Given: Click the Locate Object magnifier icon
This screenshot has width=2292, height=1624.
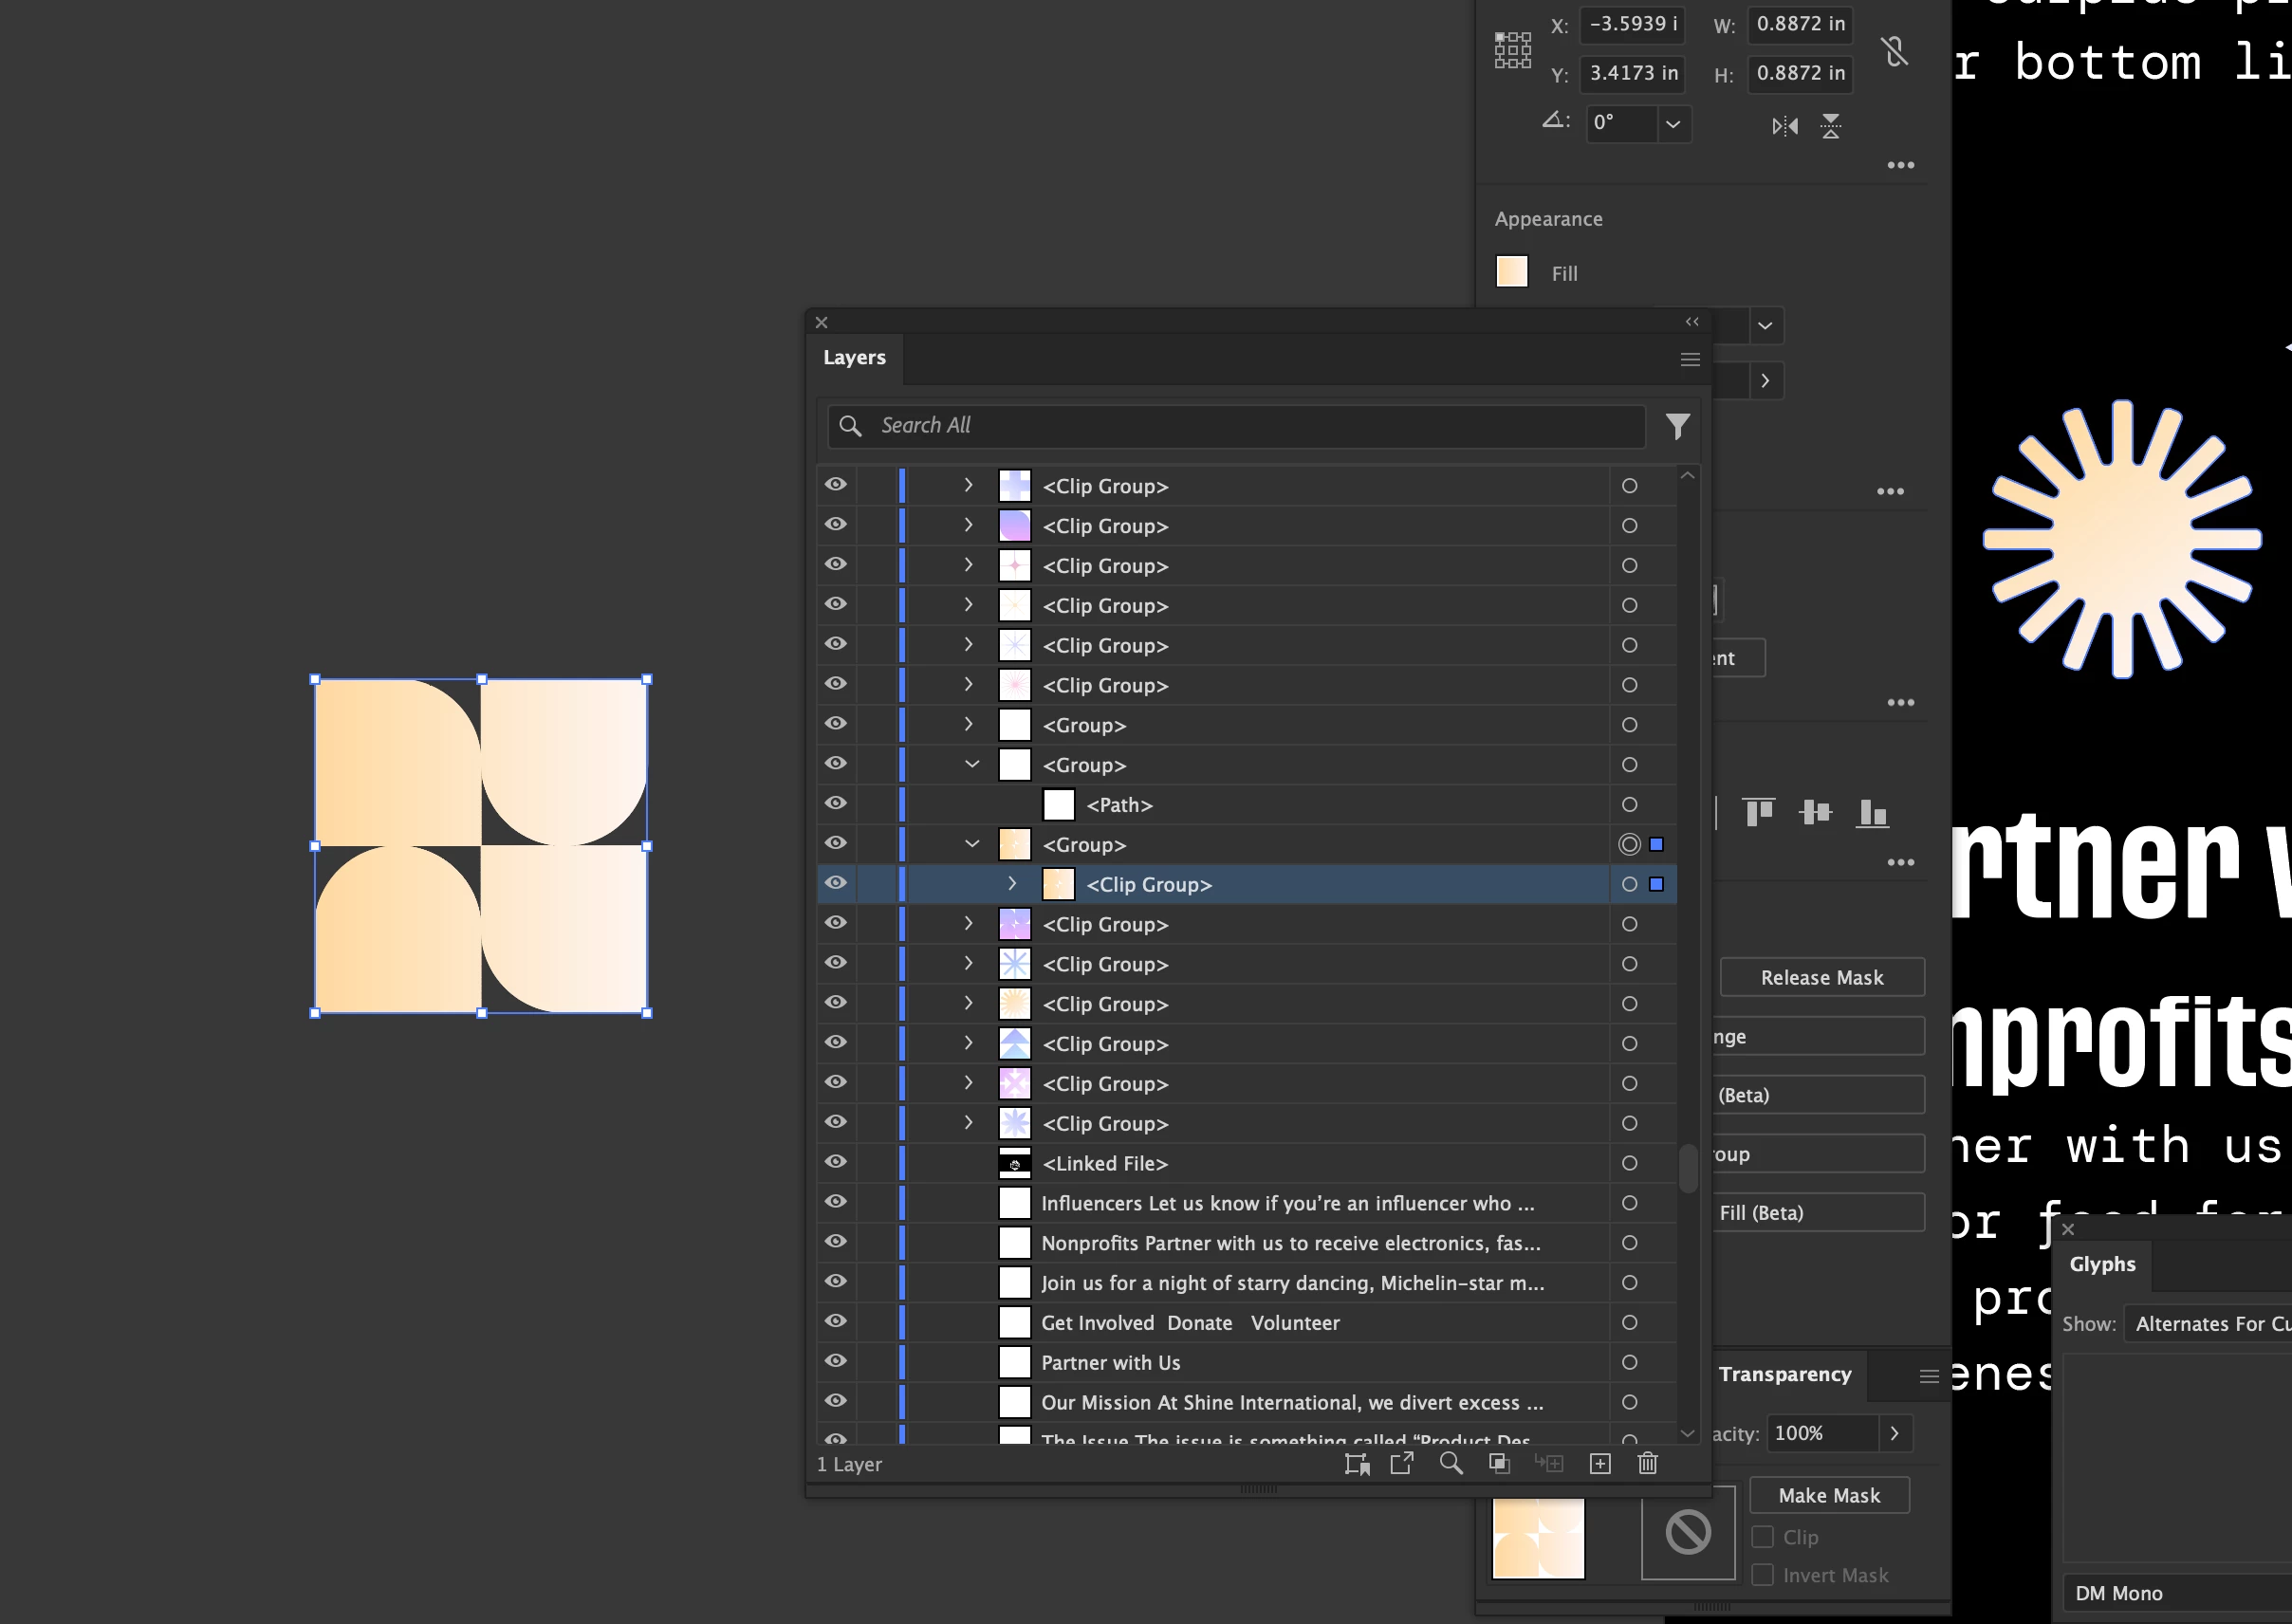Looking at the screenshot, I should click(1450, 1464).
